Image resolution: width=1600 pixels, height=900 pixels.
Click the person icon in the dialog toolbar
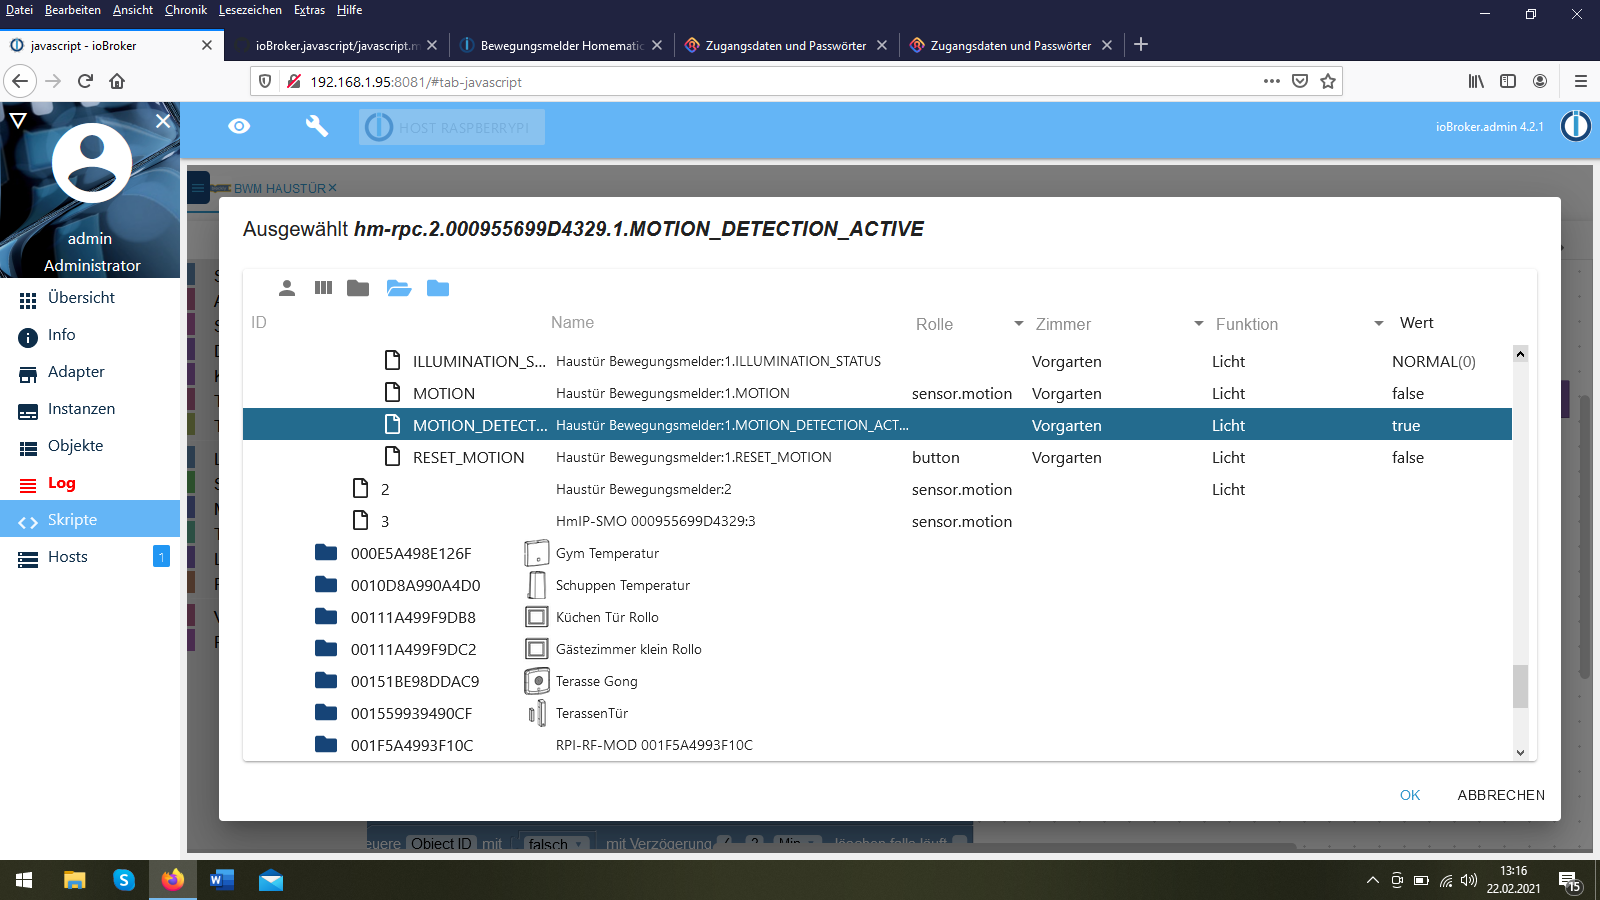click(x=287, y=288)
